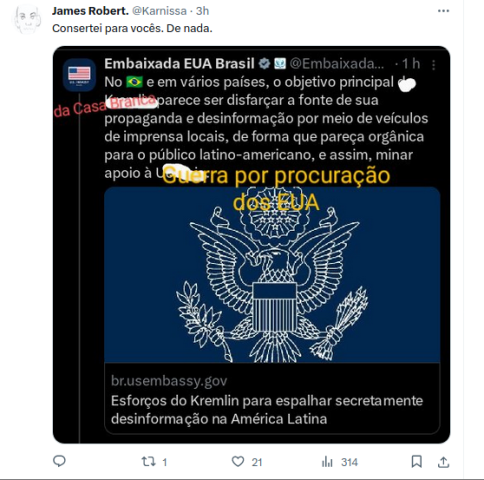Click the reply speech bubble icon
Viewport: 484px width, 480px height.
[60, 461]
